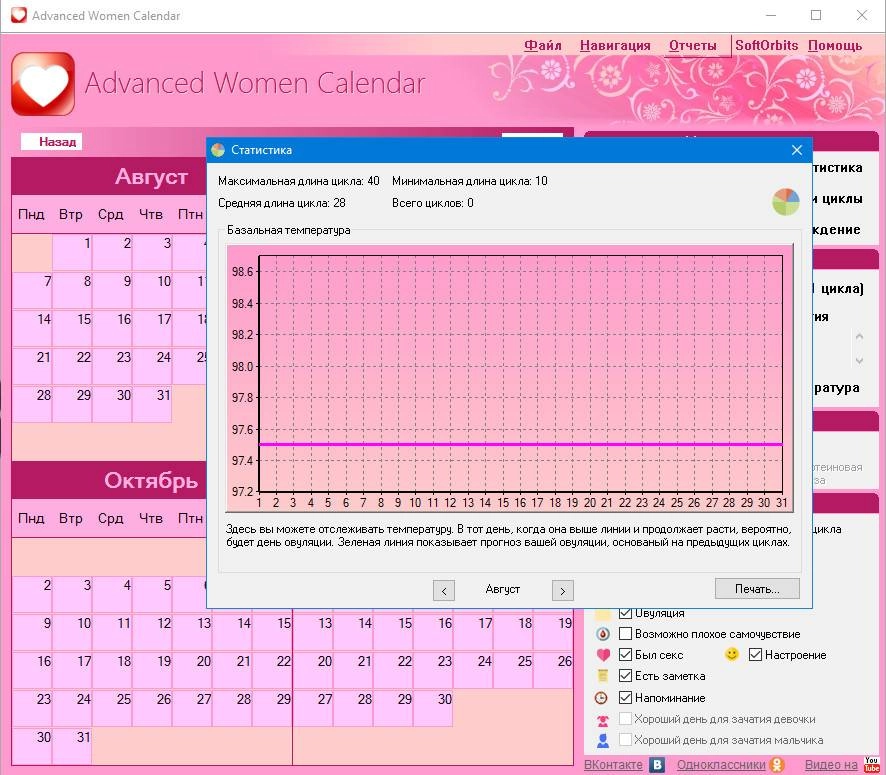Click Максимальная длина цикла: 40 text
Screen dimensions: 886x775
[298, 181]
